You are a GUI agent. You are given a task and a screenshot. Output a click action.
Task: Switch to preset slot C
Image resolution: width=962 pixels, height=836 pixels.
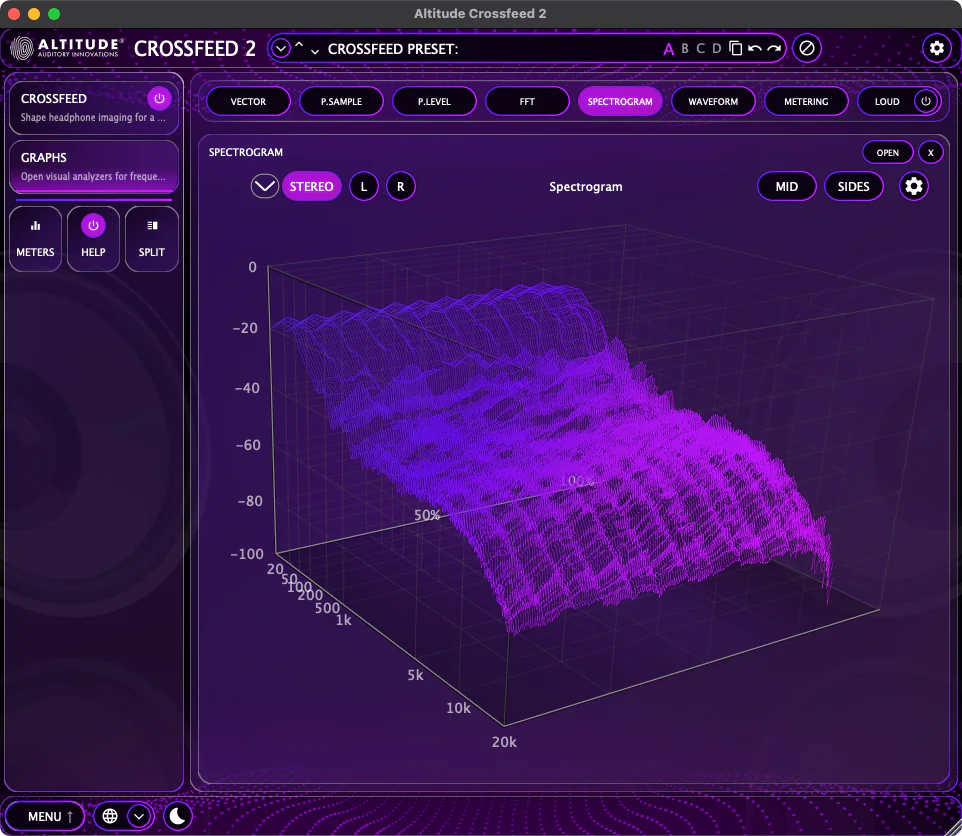click(x=701, y=48)
